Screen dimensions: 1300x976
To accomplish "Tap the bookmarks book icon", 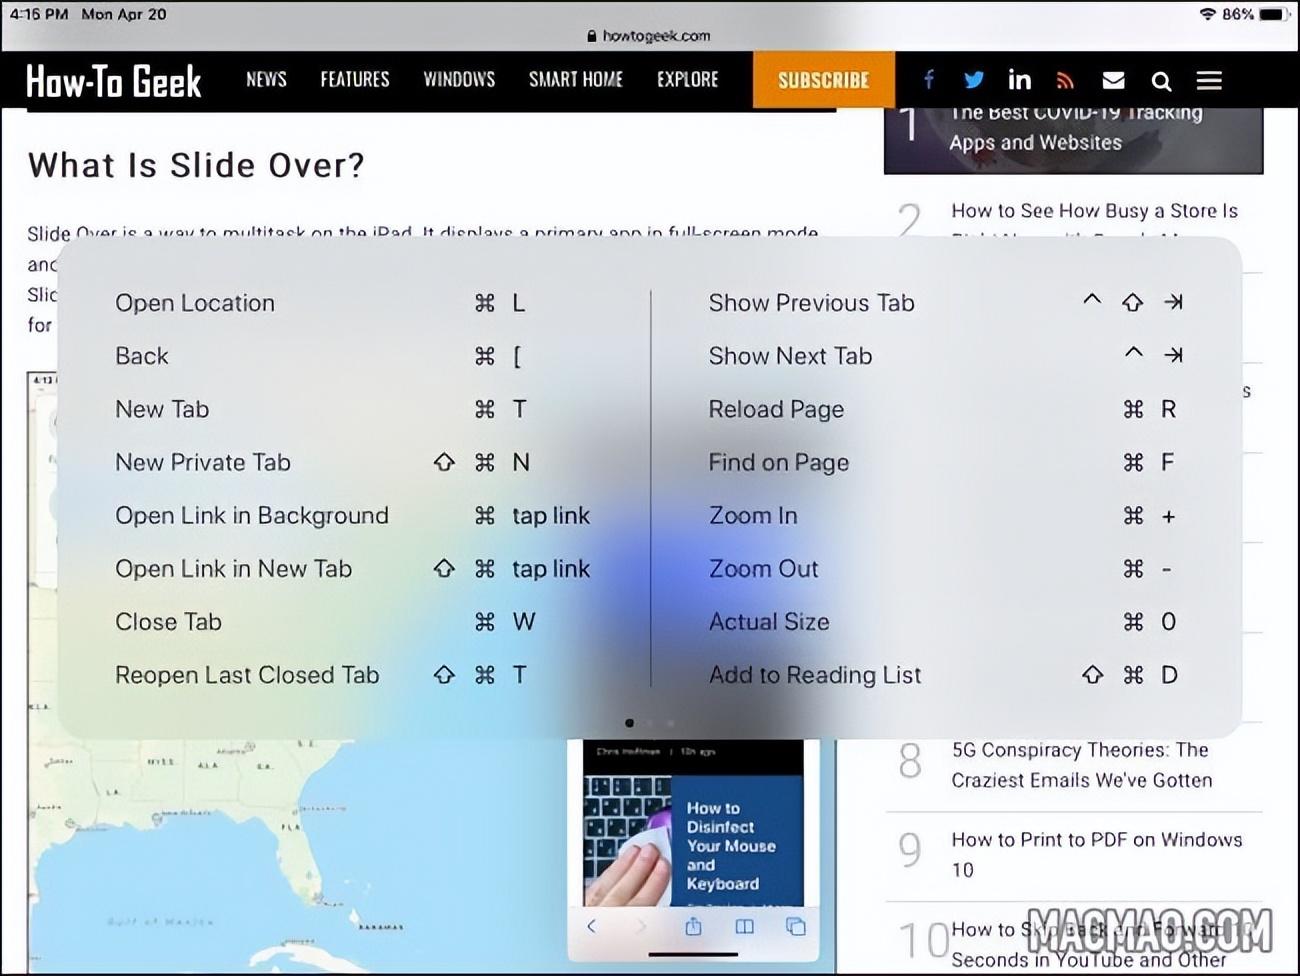I will (x=744, y=927).
